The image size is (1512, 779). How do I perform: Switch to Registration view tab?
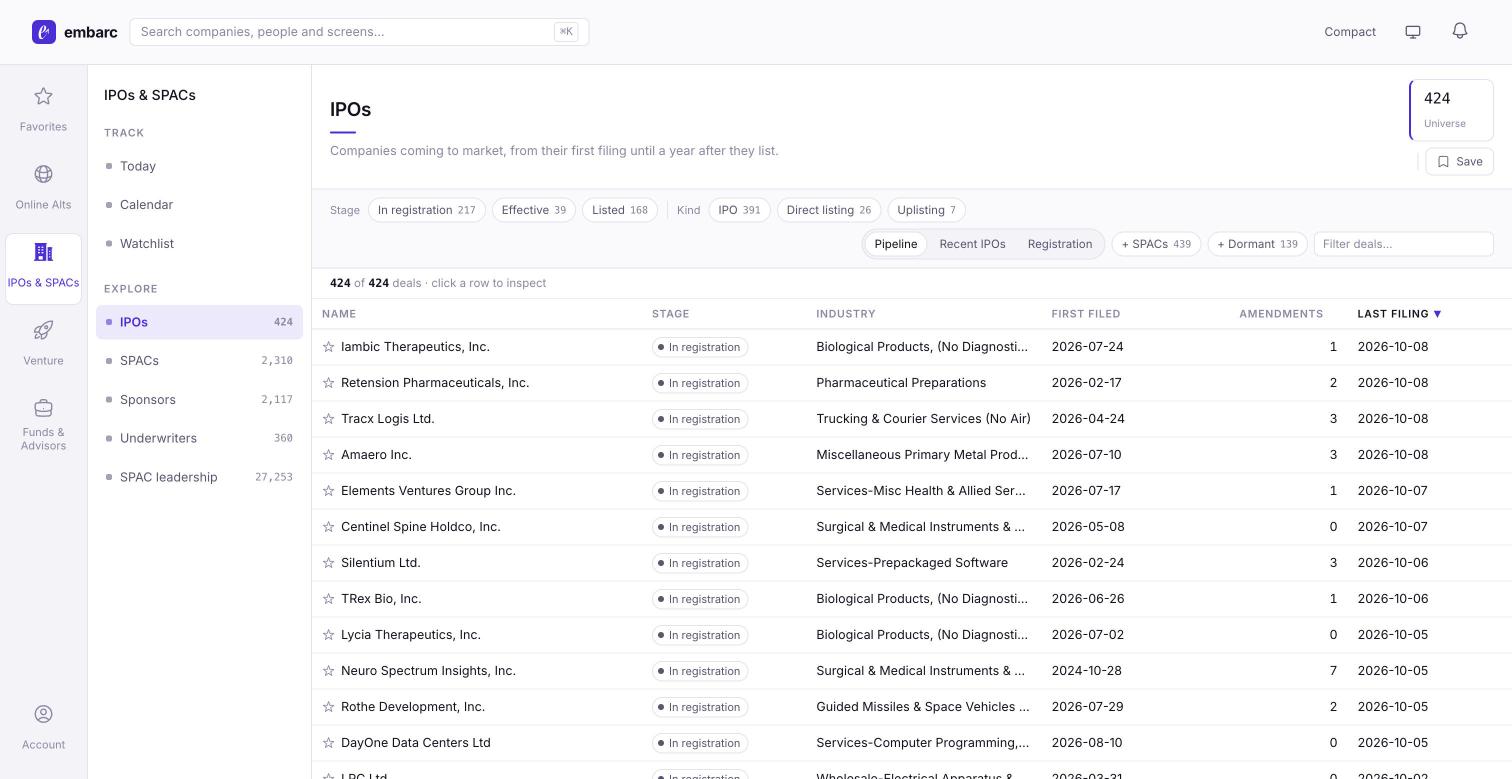pos(1060,244)
